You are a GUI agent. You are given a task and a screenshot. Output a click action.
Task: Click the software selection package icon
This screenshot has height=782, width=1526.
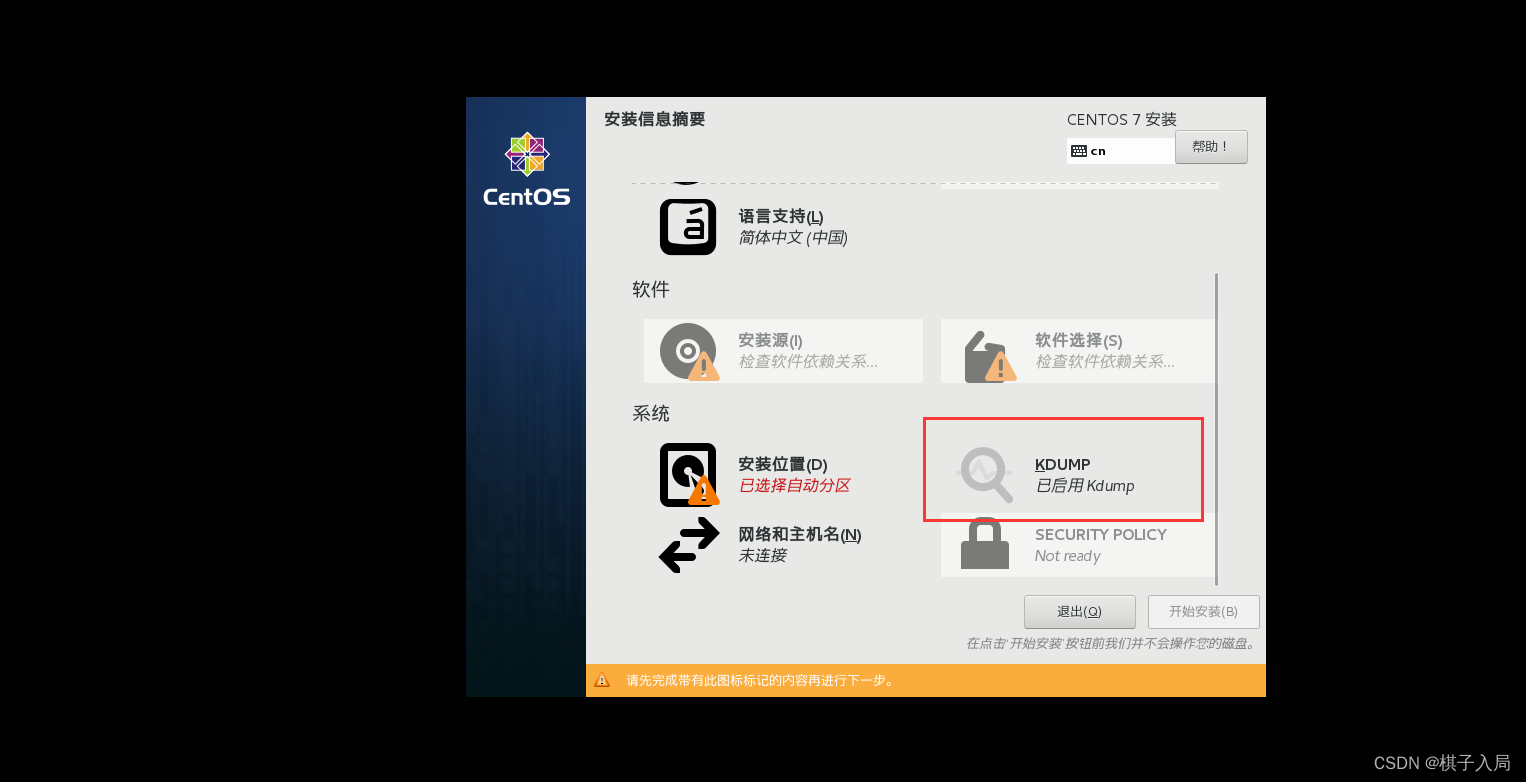[989, 356]
